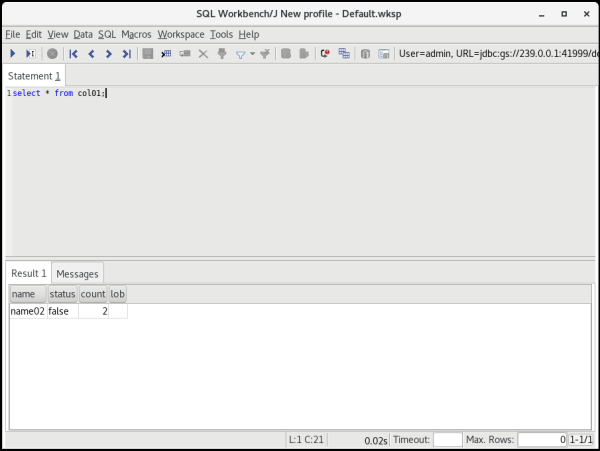The height and width of the screenshot is (451, 600).
Task: Jump to the last statement
Action: (x=127, y=54)
